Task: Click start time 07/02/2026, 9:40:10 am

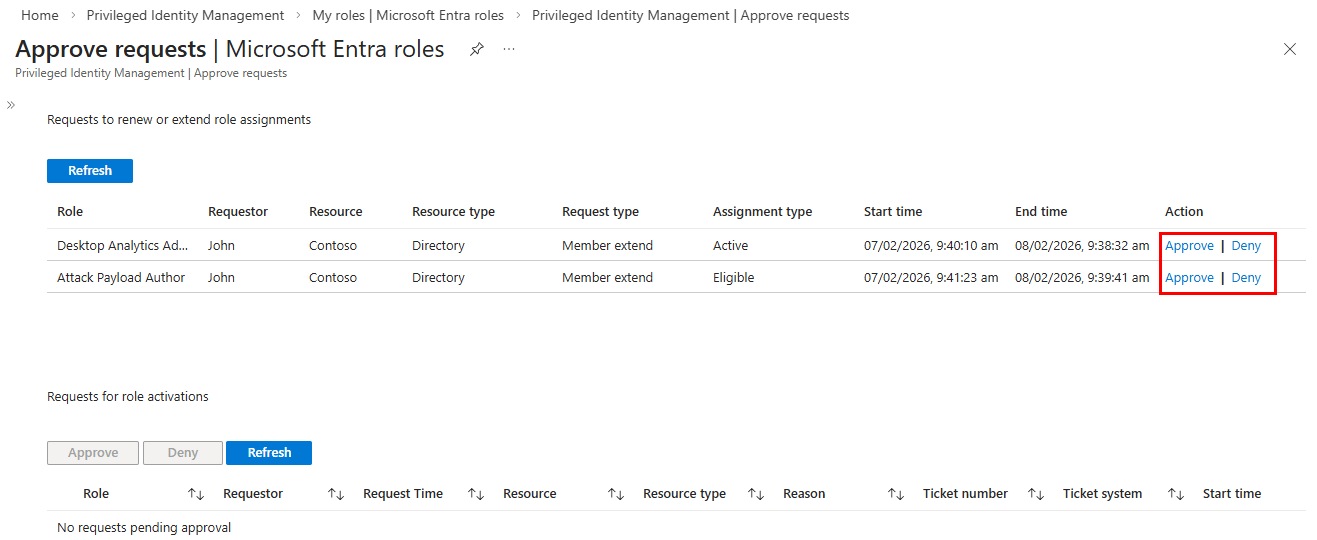Action: coord(931,246)
